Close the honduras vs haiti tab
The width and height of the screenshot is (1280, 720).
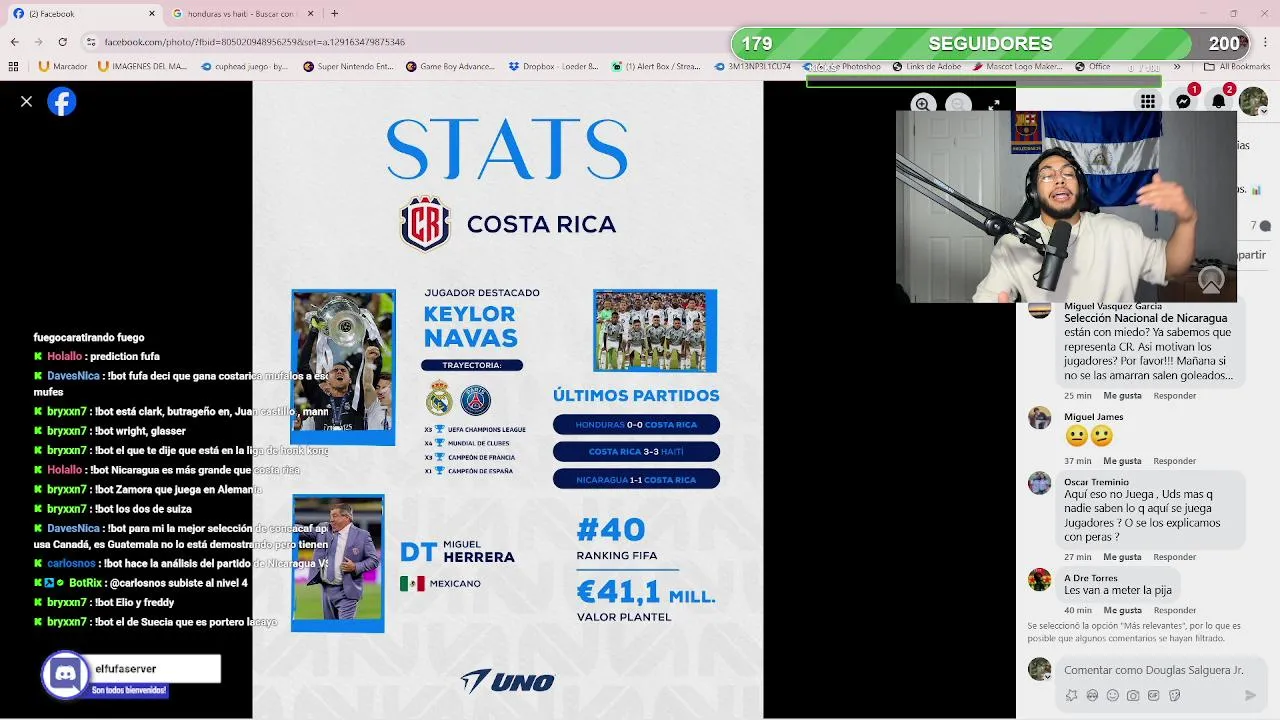coord(310,14)
